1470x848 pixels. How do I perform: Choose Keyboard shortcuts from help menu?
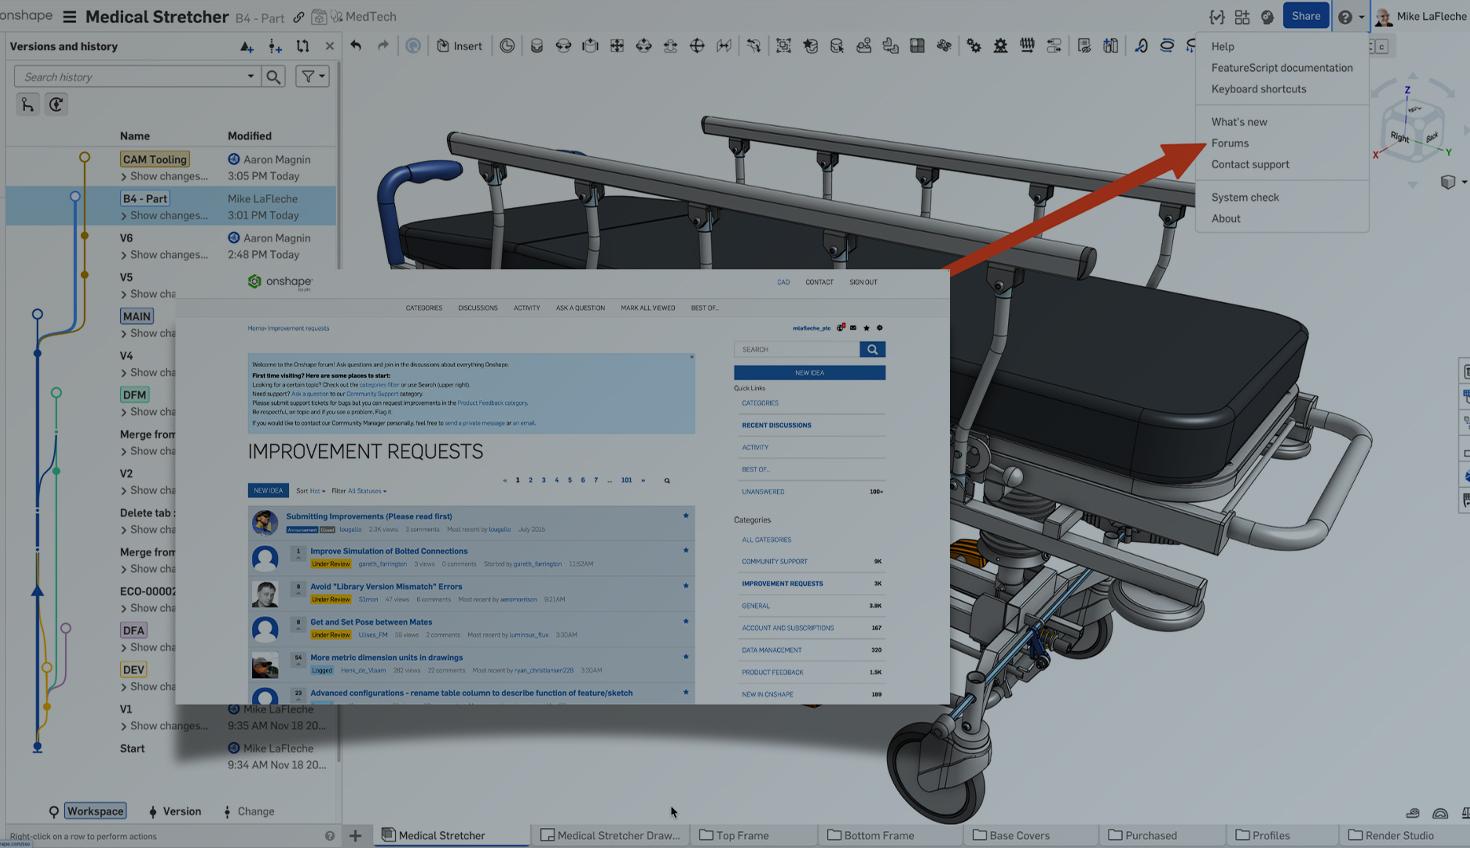pos(1258,89)
